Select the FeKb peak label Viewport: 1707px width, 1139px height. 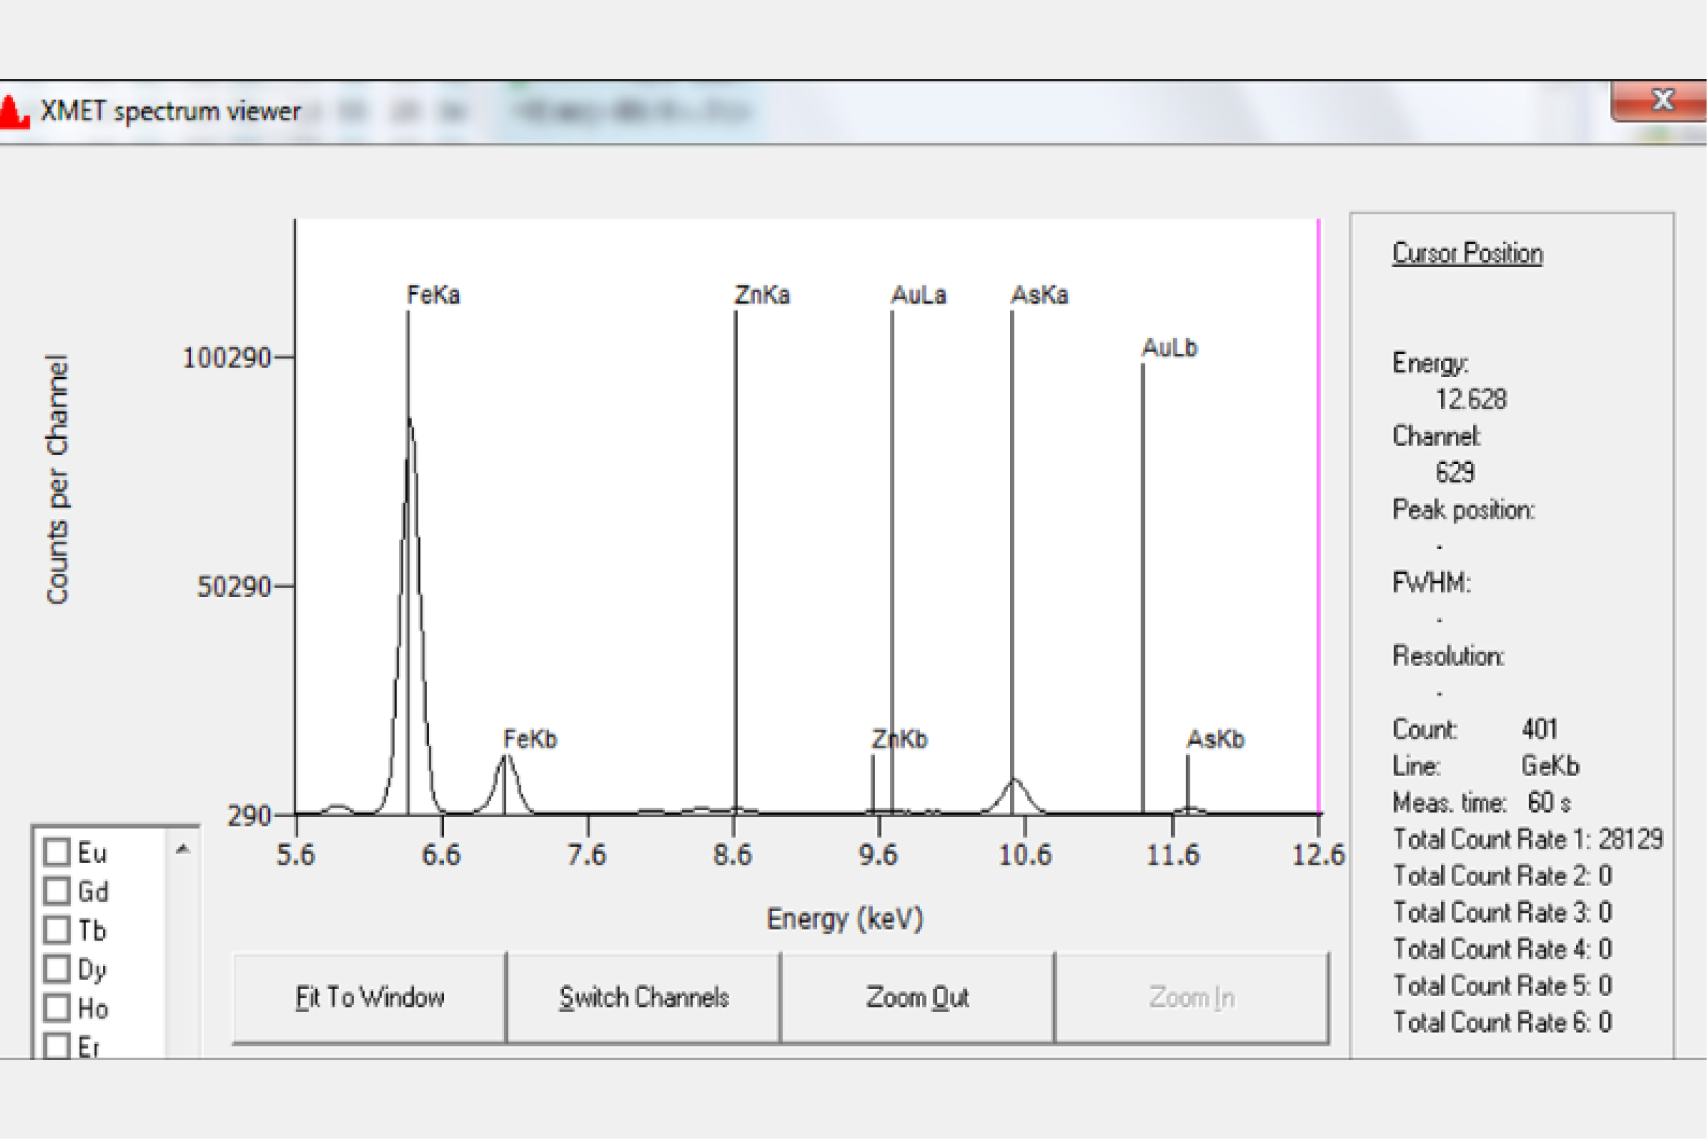point(530,739)
